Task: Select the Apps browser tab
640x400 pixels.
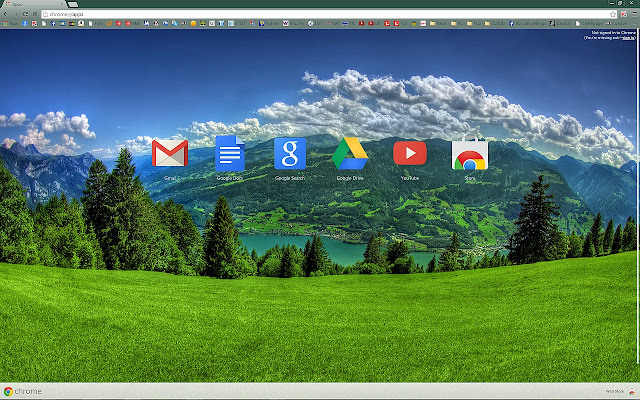Action: point(34,4)
